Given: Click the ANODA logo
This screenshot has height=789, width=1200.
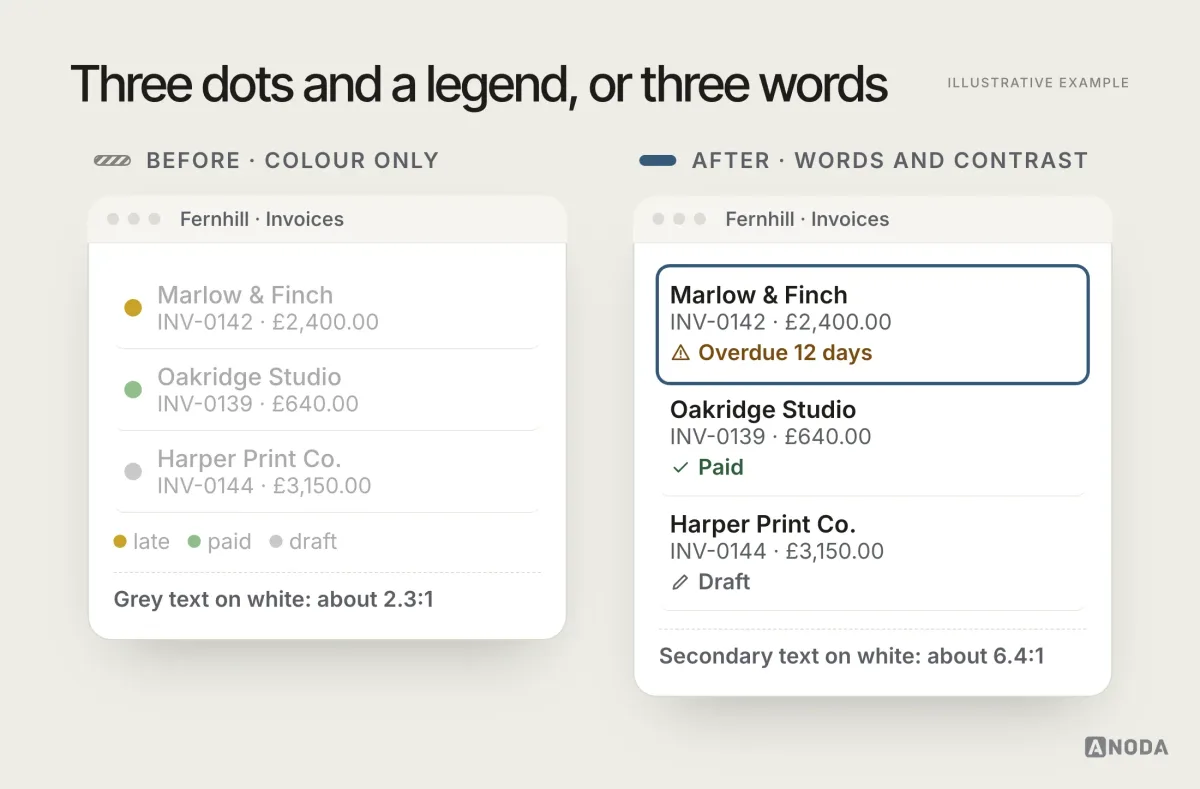Looking at the screenshot, I should click(1126, 747).
